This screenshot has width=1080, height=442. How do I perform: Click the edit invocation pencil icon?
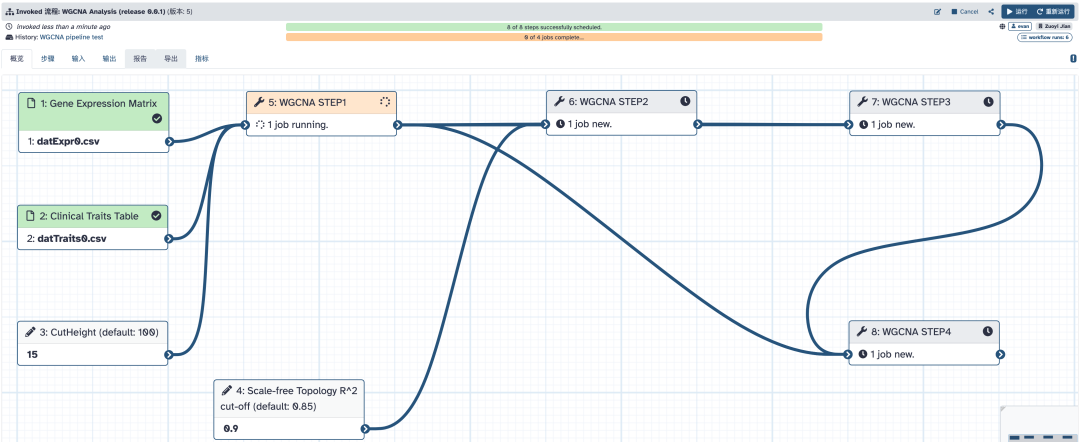pos(937,12)
